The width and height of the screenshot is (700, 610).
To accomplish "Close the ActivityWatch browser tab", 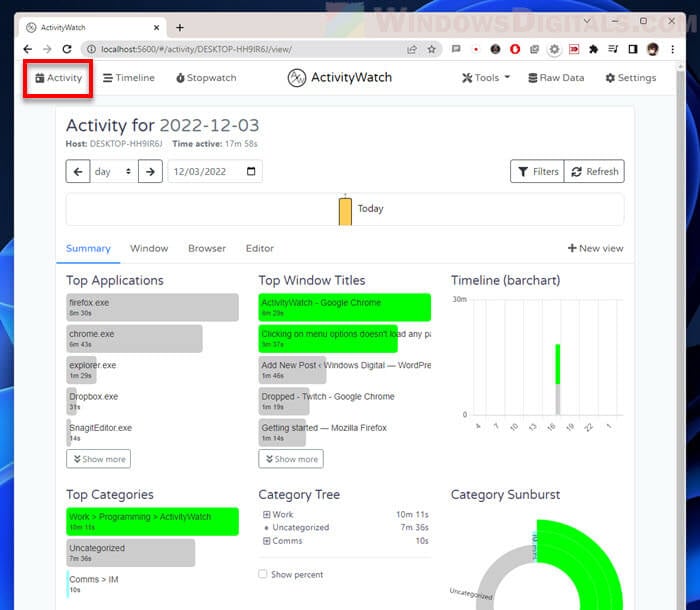I will tap(156, 28).
